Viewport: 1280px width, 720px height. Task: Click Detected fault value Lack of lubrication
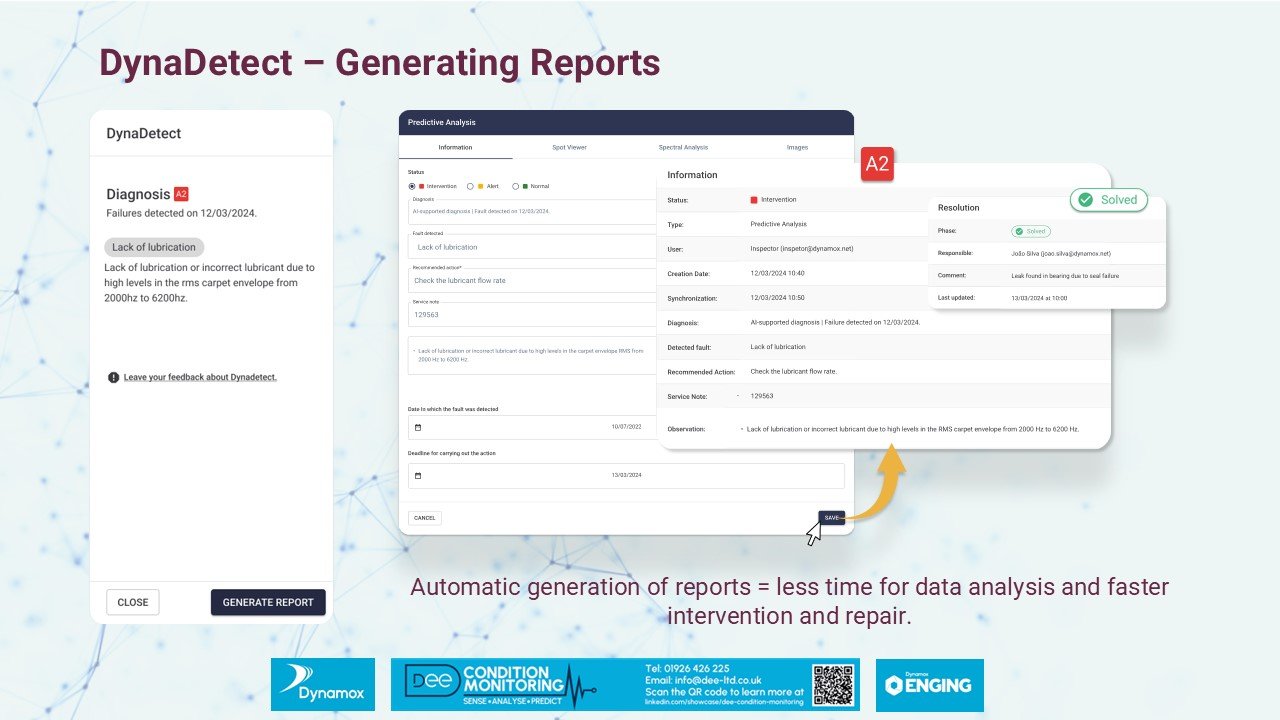point(778,347)
